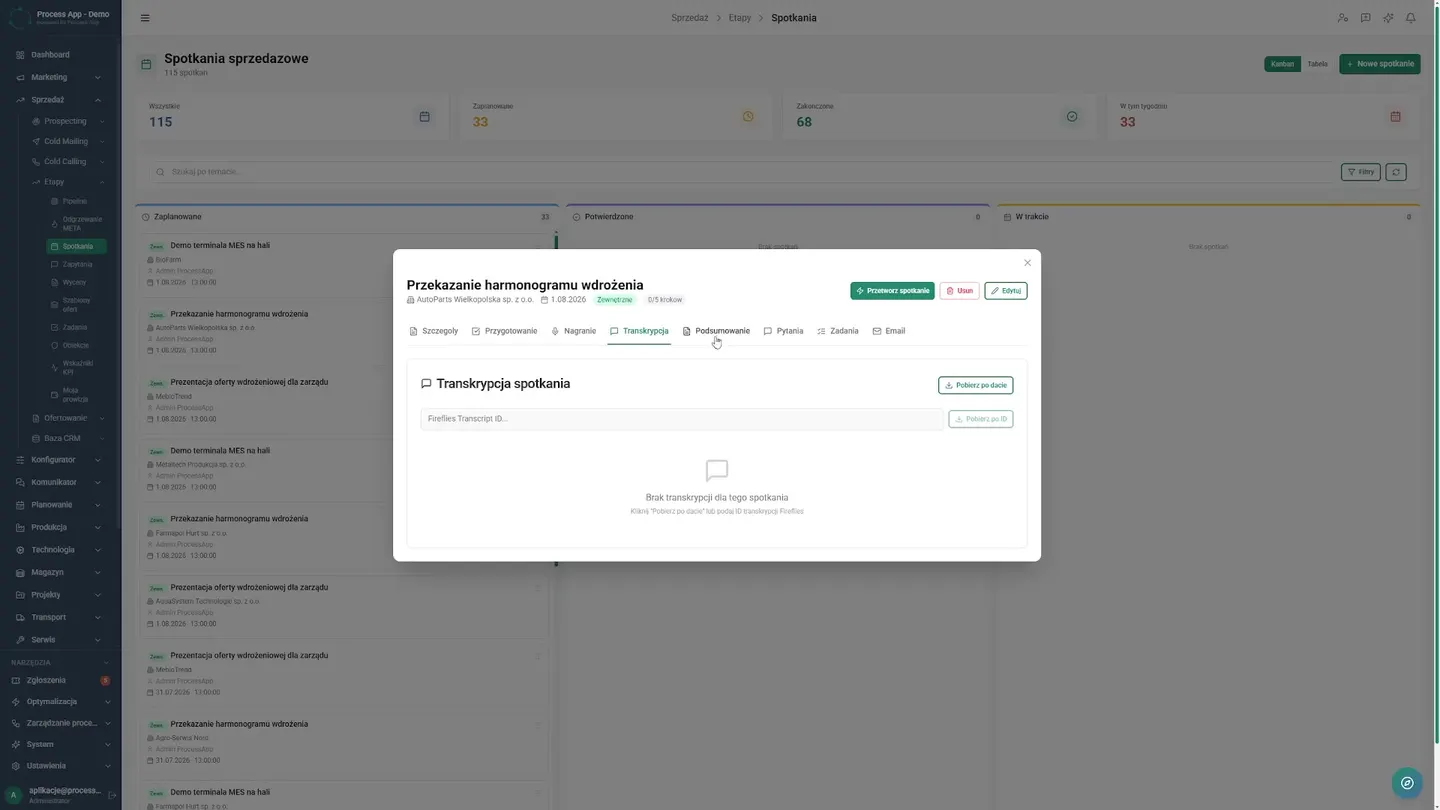Click the floating compass help icon
This screenshot has height=810, width=1440.
1407,783
